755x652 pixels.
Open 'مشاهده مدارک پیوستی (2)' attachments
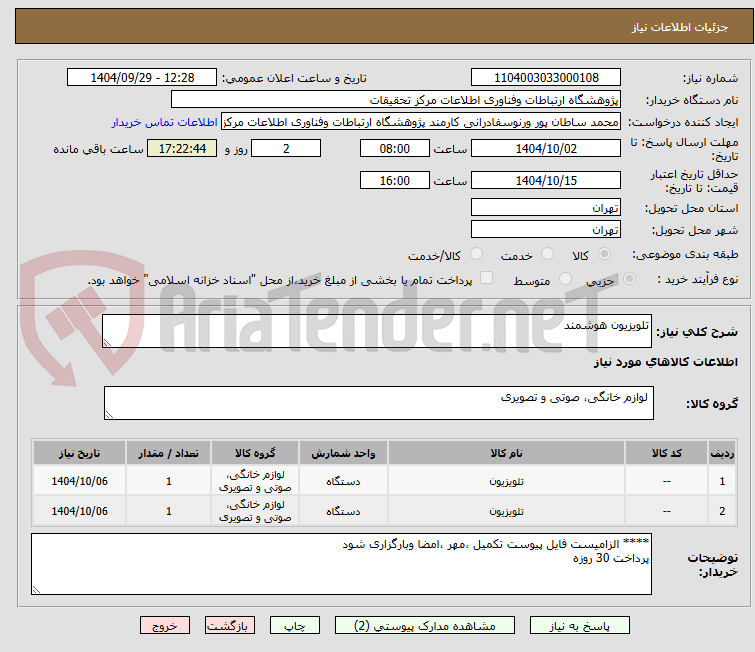tap(424, 626)
